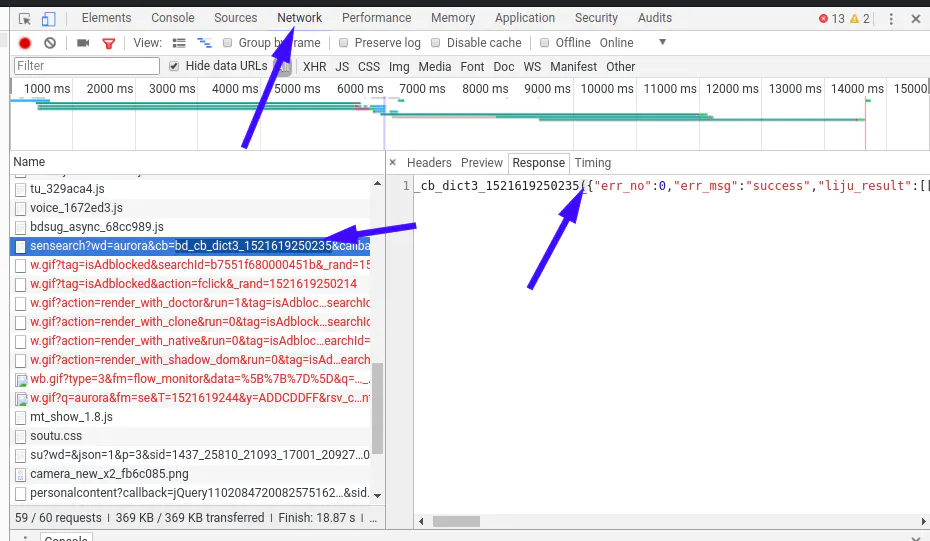Click into the Filter text field
The height and width of the screenshot is (541, 930).
(87, 66)
